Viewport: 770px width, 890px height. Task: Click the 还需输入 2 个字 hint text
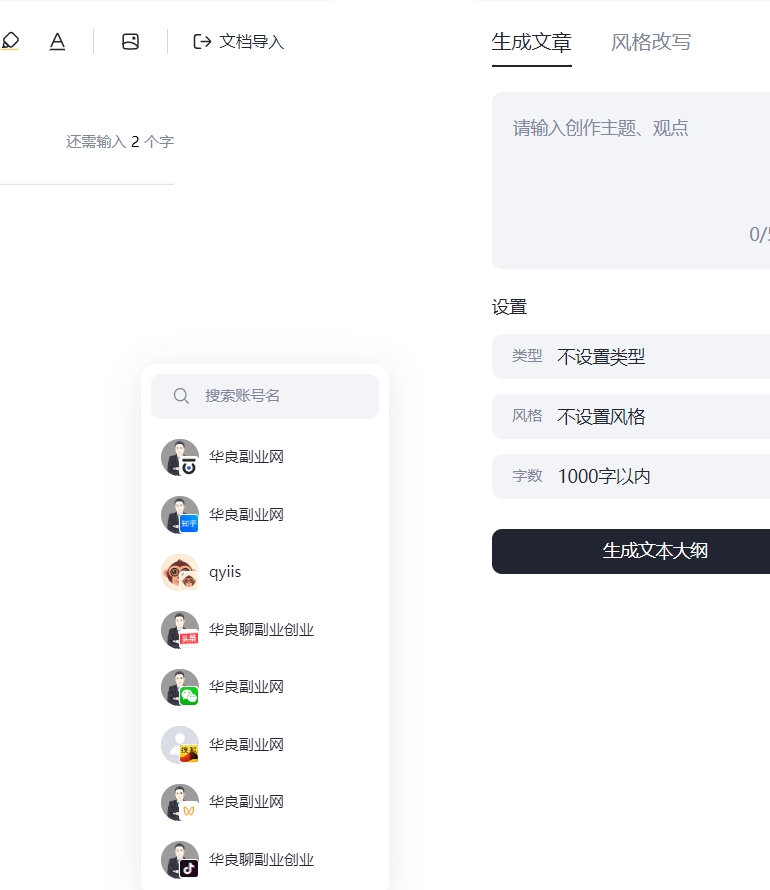(x=120, y=141)
